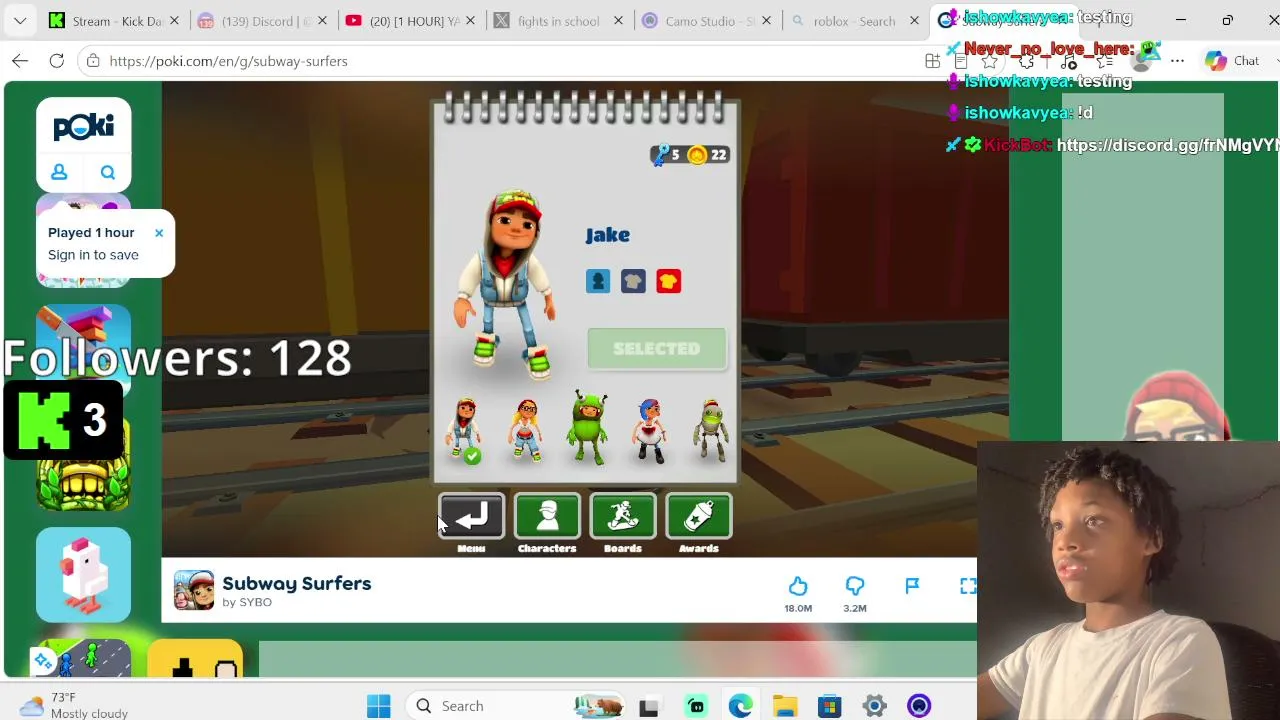Close the Stream - Kick tab
The height and width of the screenshot is (720, 1280).
[174, 21]
